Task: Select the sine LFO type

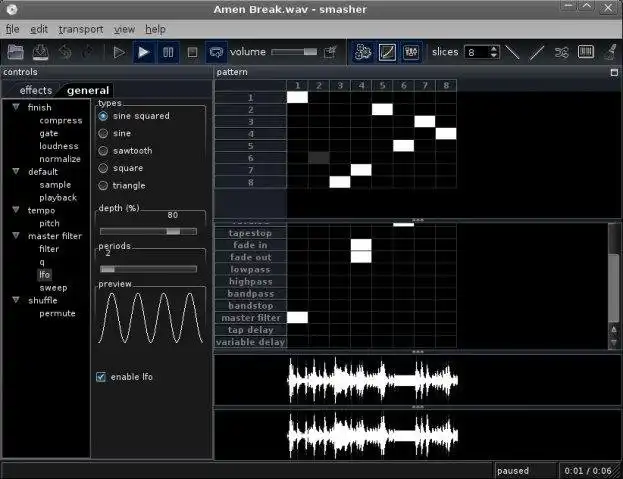Action: (x=103, y=133)
